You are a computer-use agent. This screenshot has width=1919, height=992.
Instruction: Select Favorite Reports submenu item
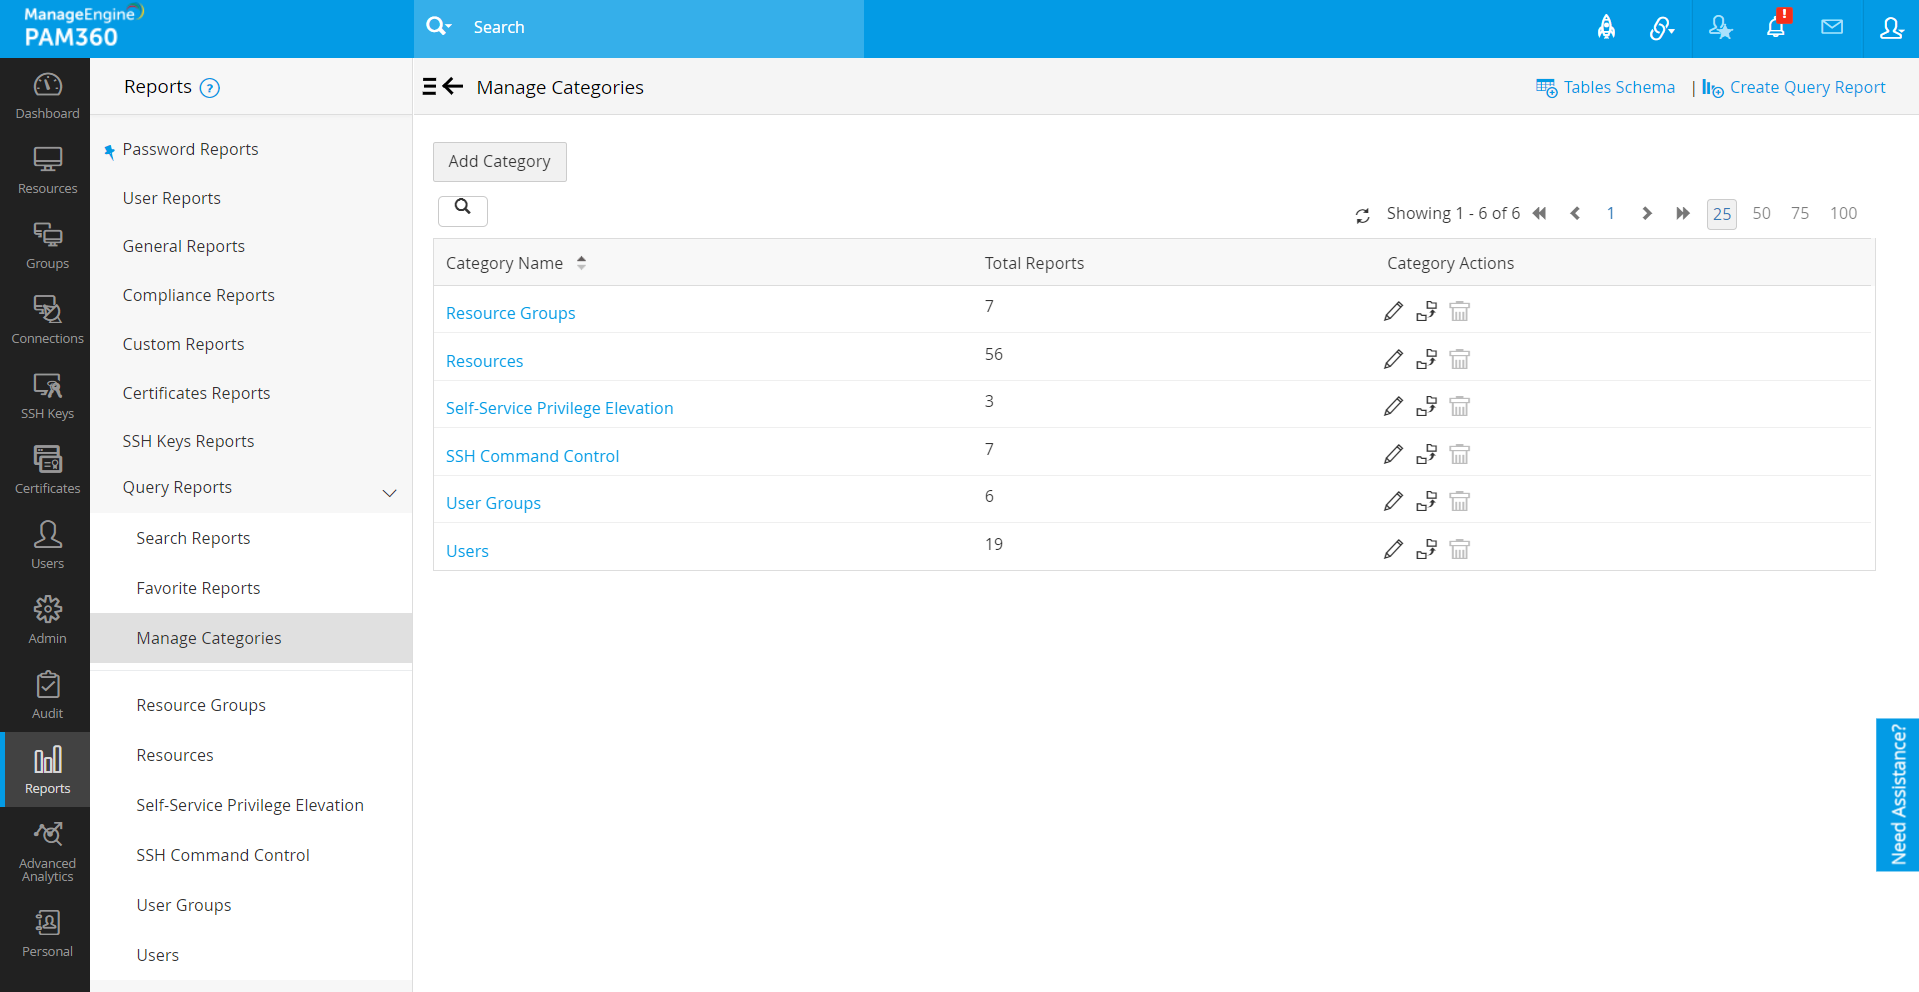pyautogui.click(x=198, y=588)
